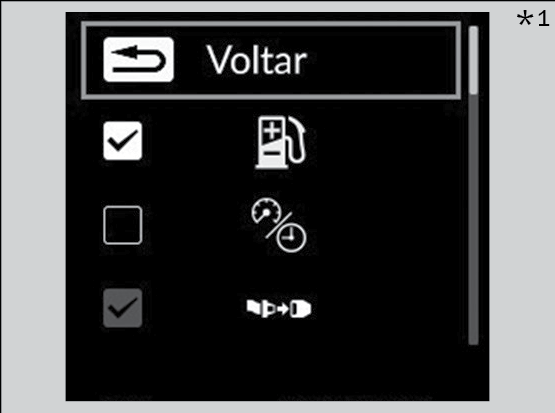Viewport: 555px width, 413px height.
Task: Click the back arrow icon beside Voltar
Action: 138,59
